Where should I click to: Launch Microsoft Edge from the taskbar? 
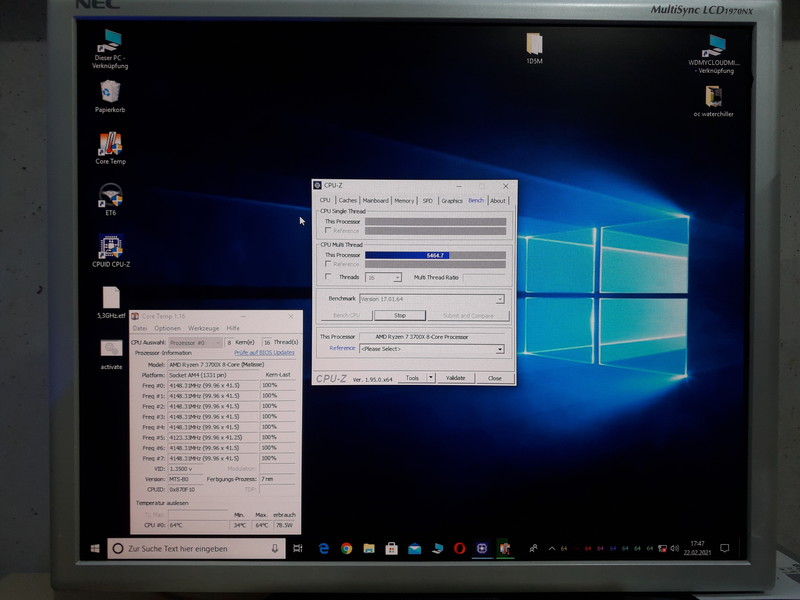point(323,548)
